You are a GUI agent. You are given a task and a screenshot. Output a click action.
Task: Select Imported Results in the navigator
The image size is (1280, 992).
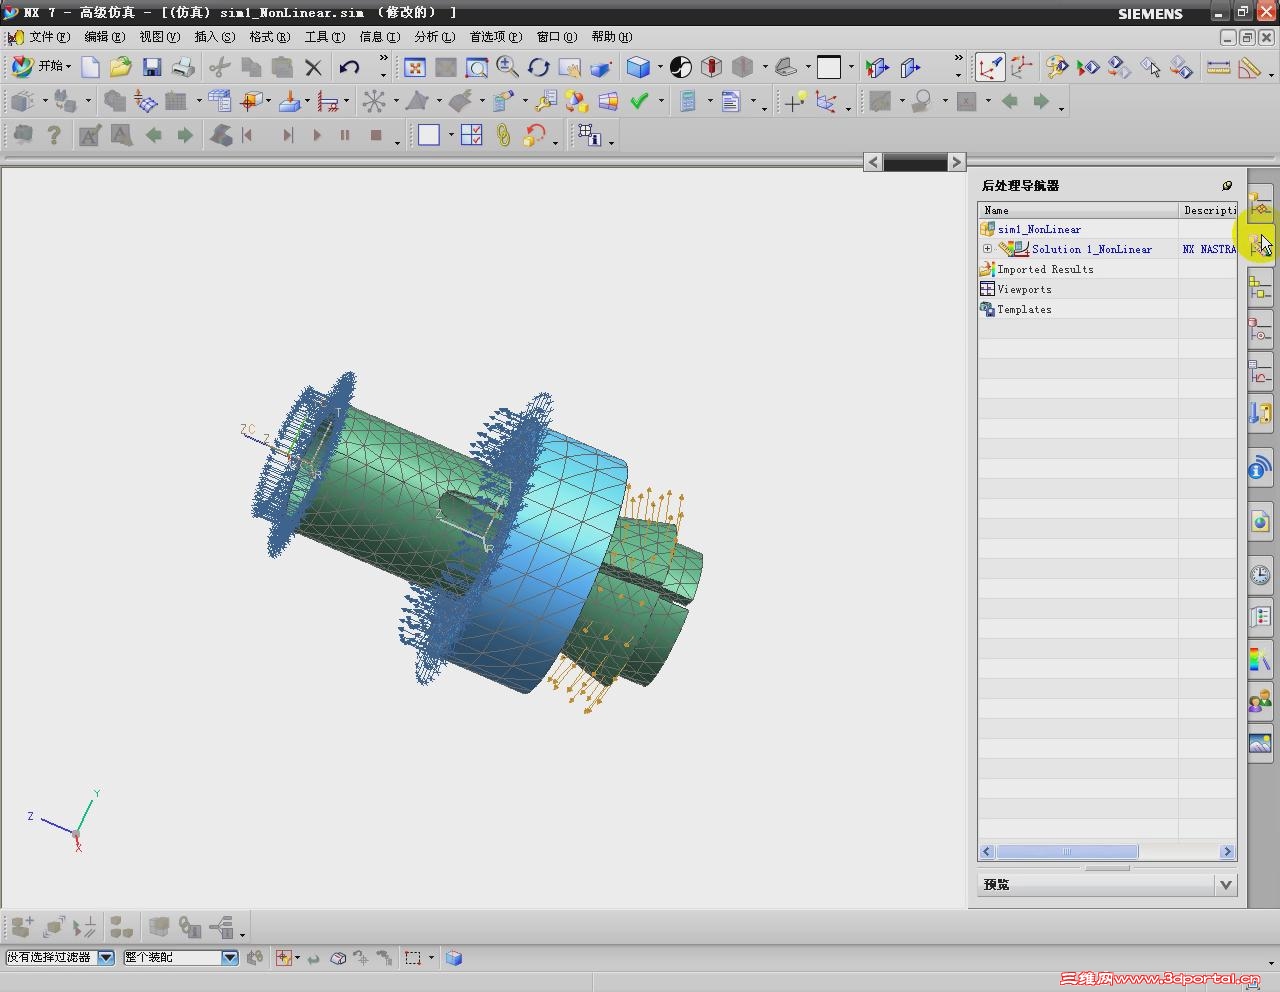(1045, 269)
